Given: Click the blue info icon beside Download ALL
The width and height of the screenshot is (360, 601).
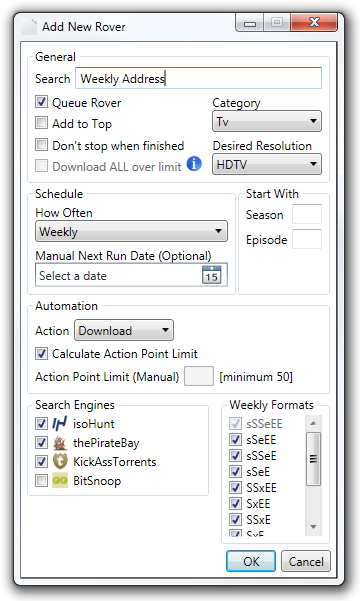Looking at the screenshot, I should pyautogui.click(x=194, y=164).
